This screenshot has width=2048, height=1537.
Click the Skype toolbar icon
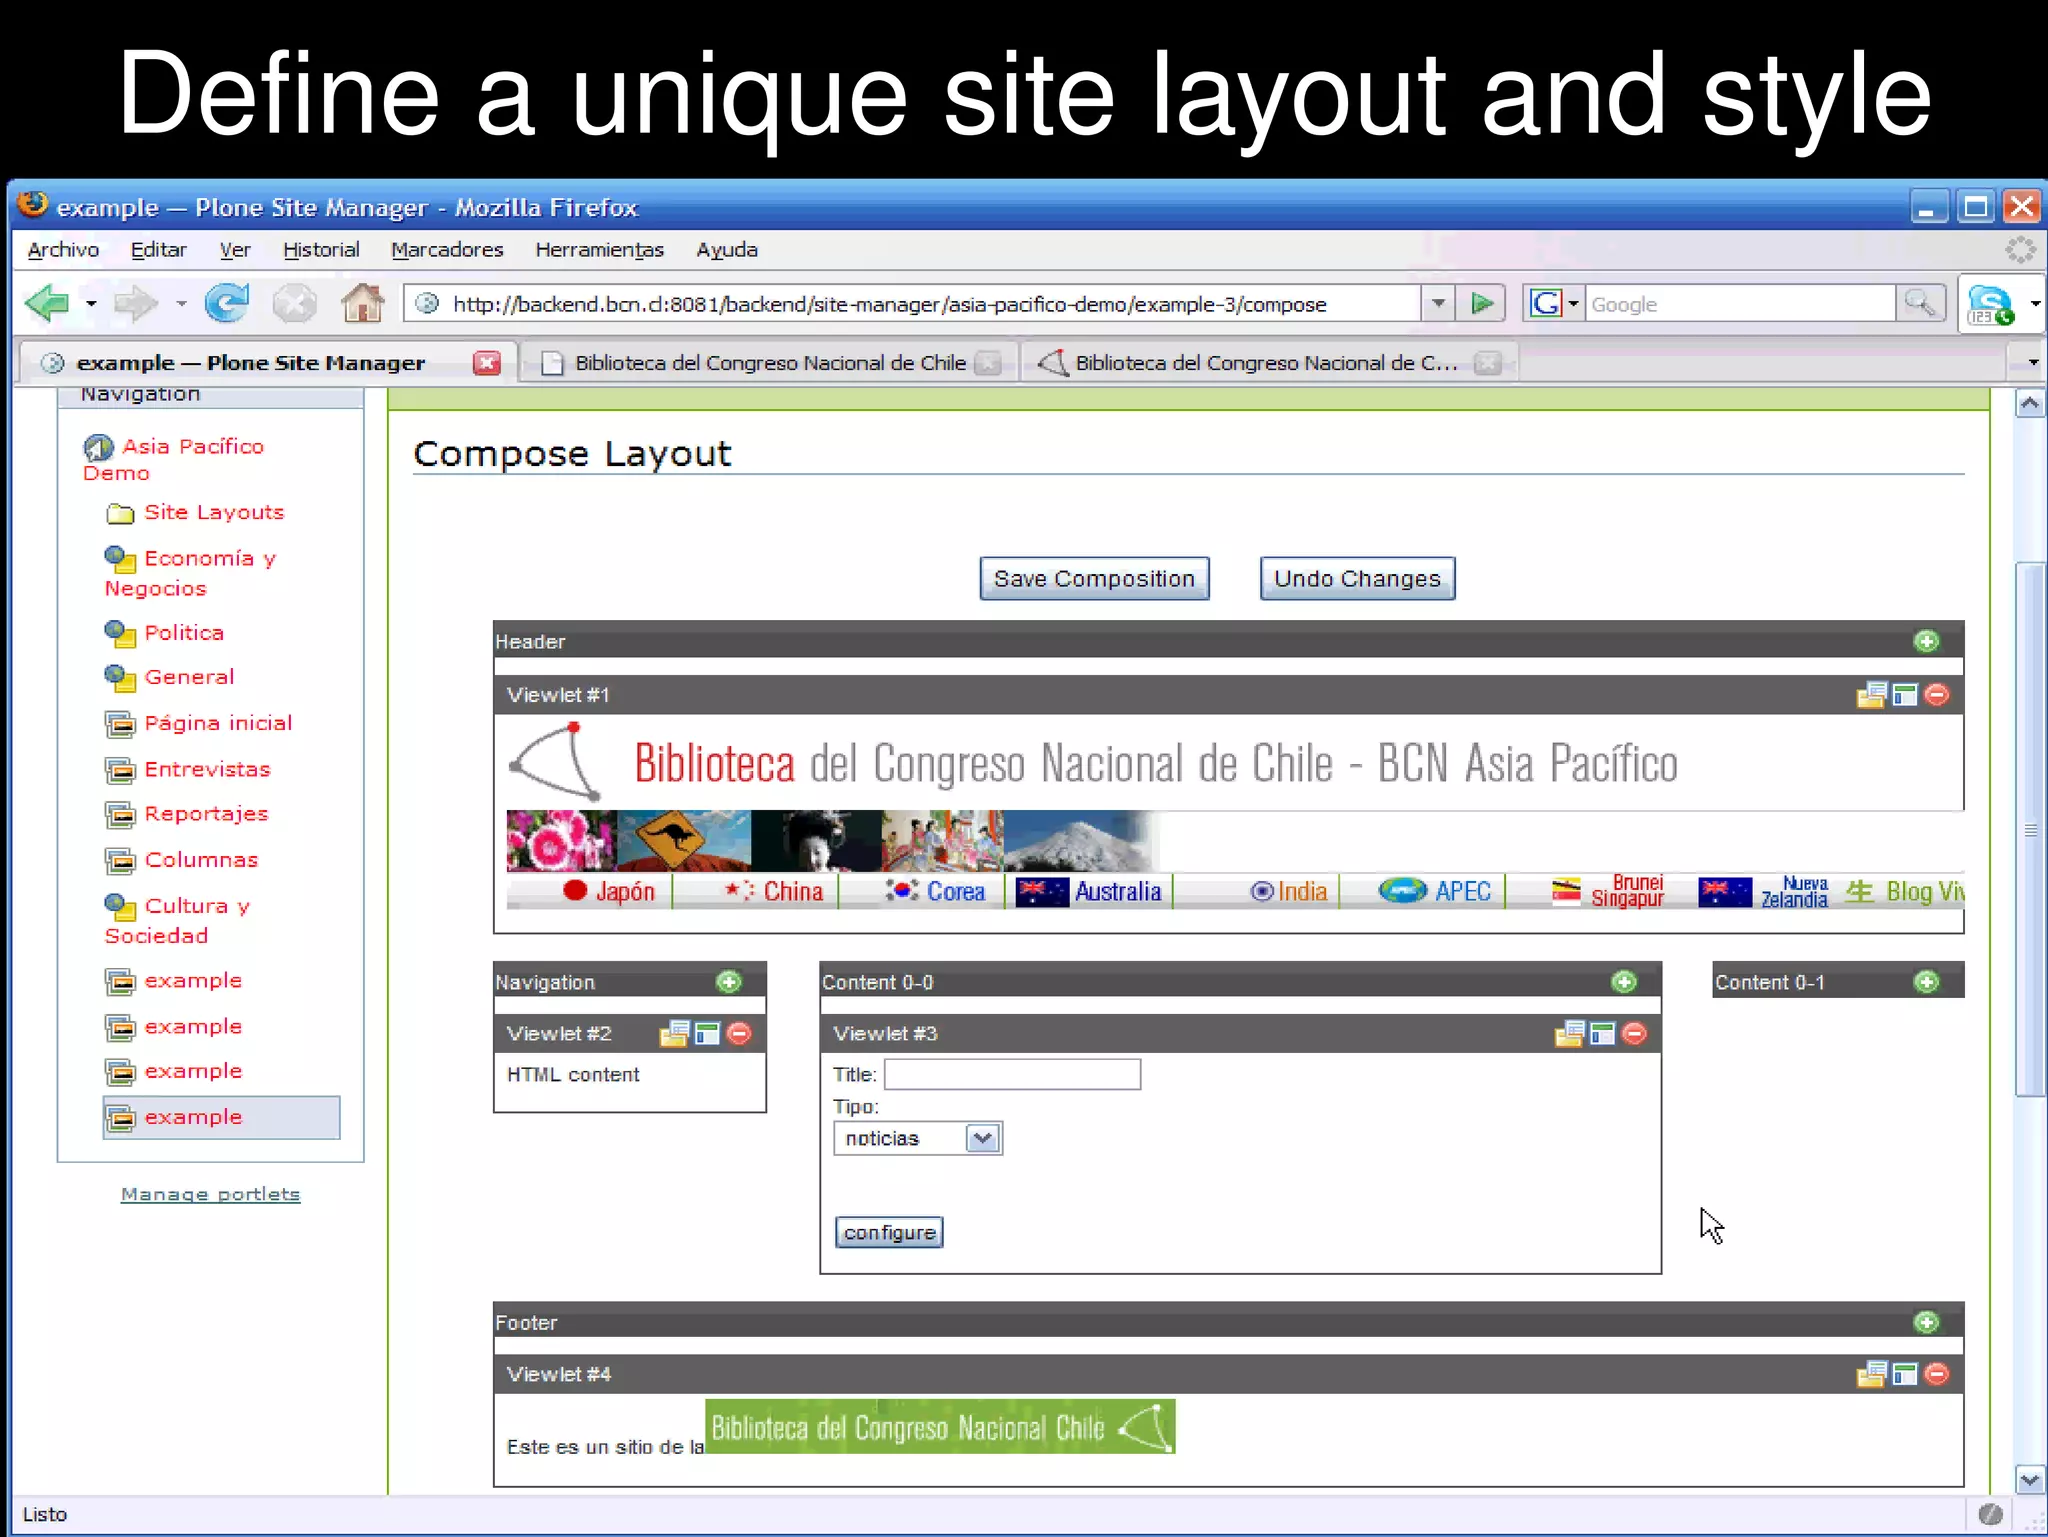(x=1990, y=304)
